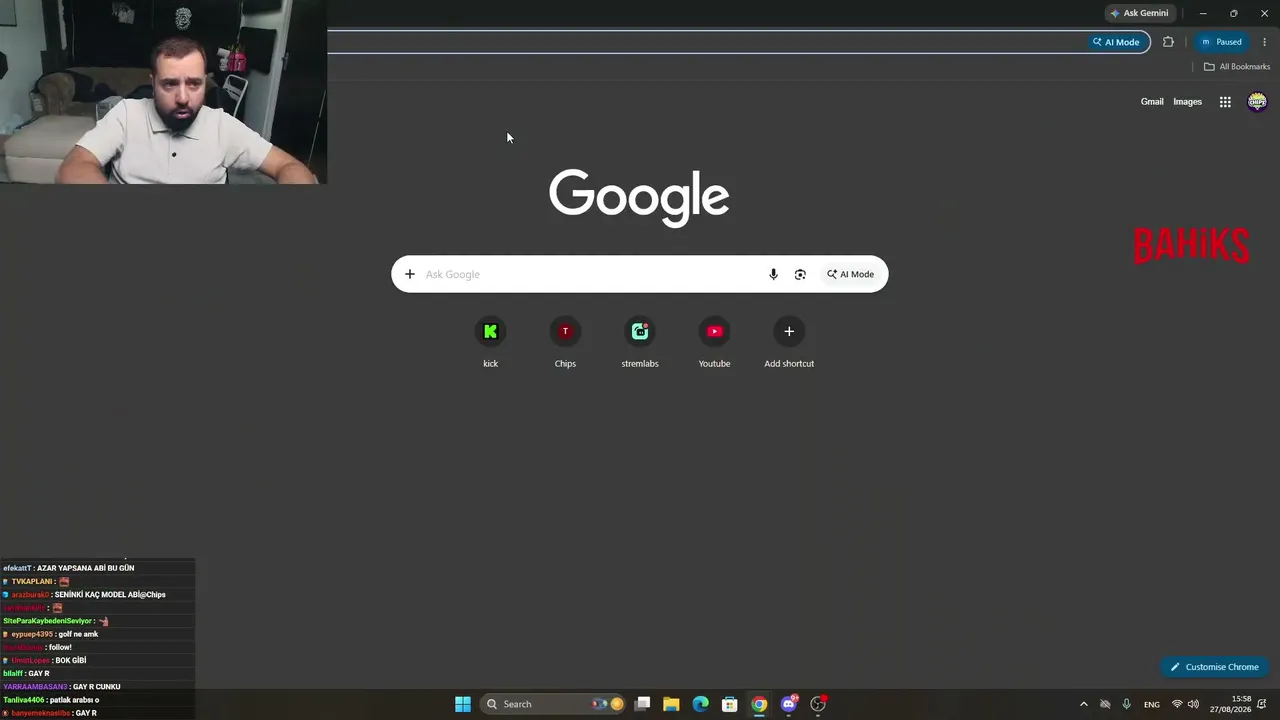
Task: Click AI Mode in the address bar
Action: point(1116,42)
